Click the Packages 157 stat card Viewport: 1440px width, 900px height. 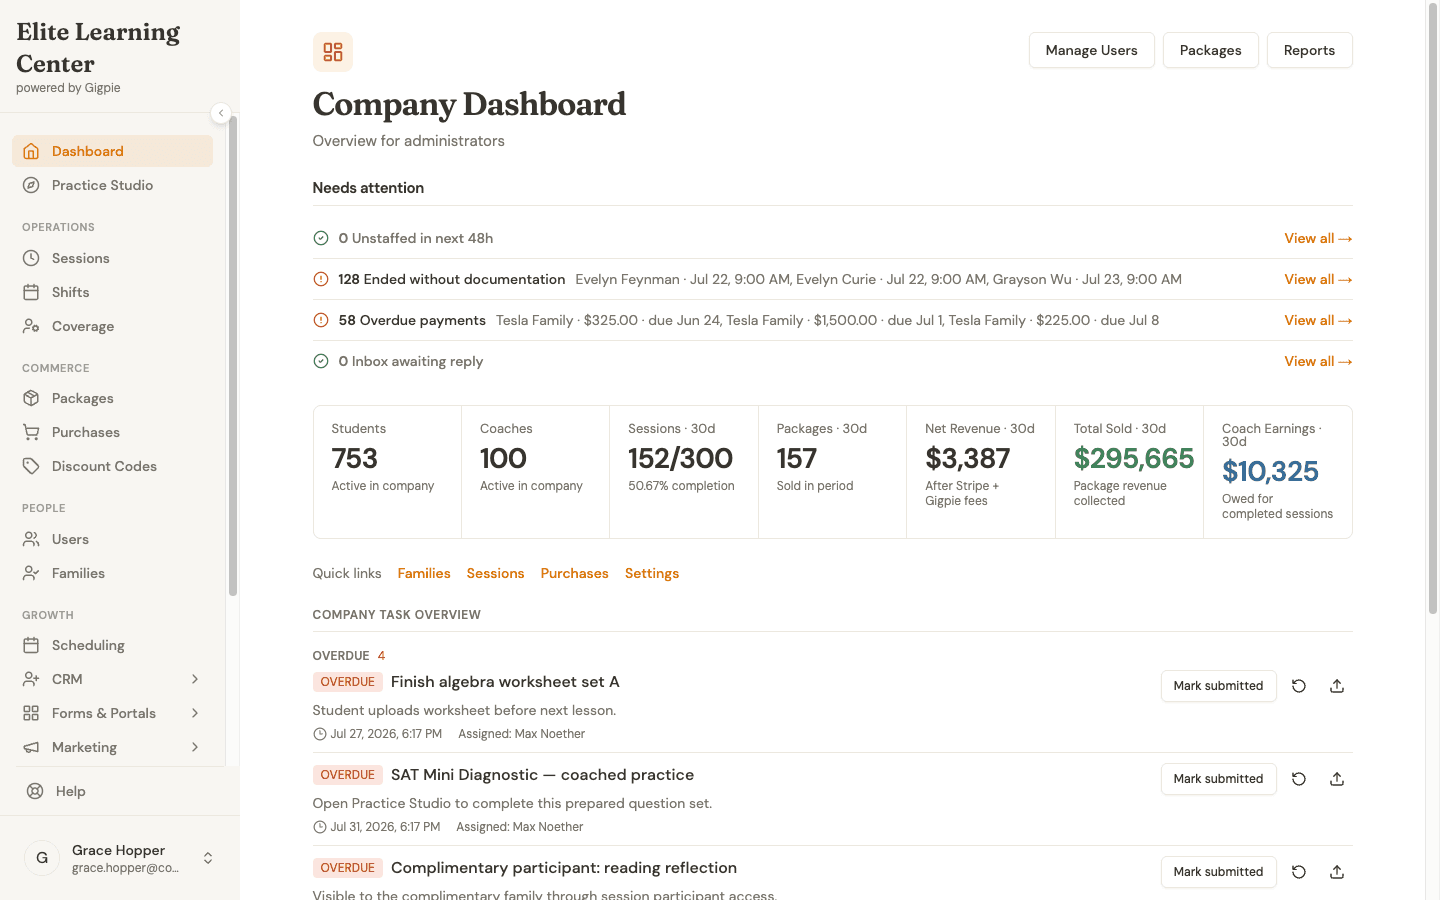coord(832,472)
